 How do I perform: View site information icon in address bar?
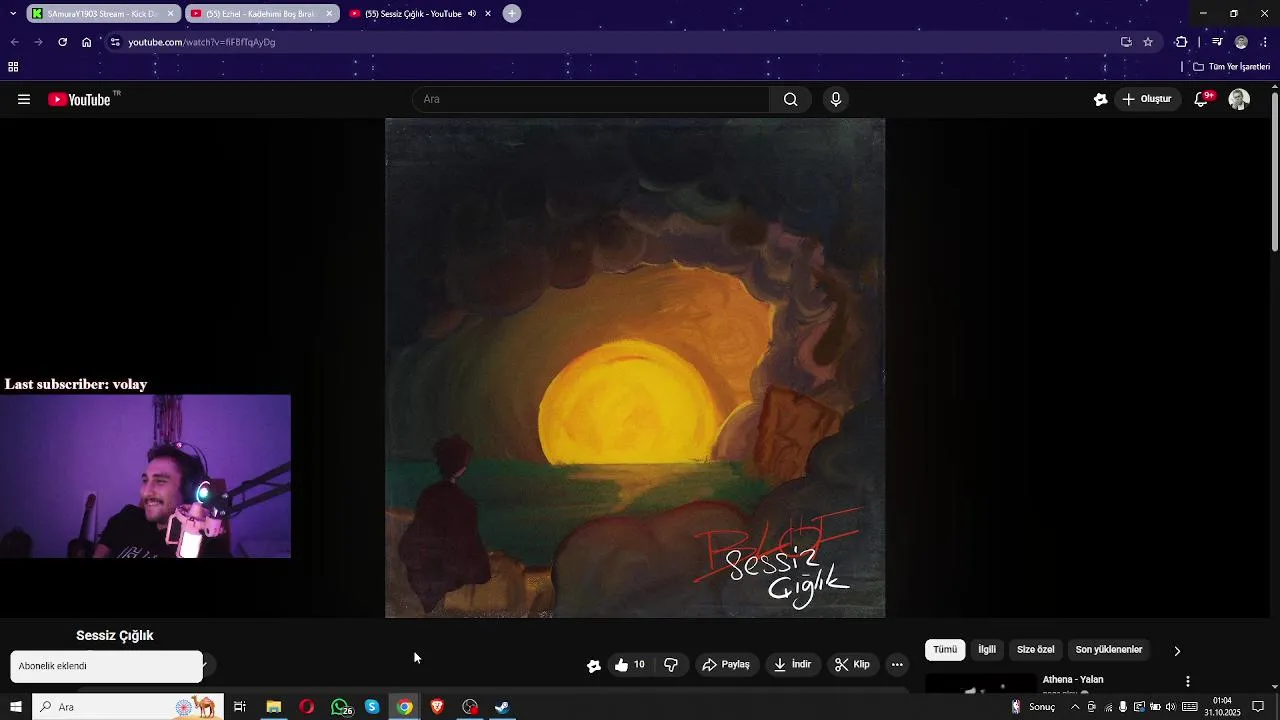pyautogui.click(x=115, y=42)
